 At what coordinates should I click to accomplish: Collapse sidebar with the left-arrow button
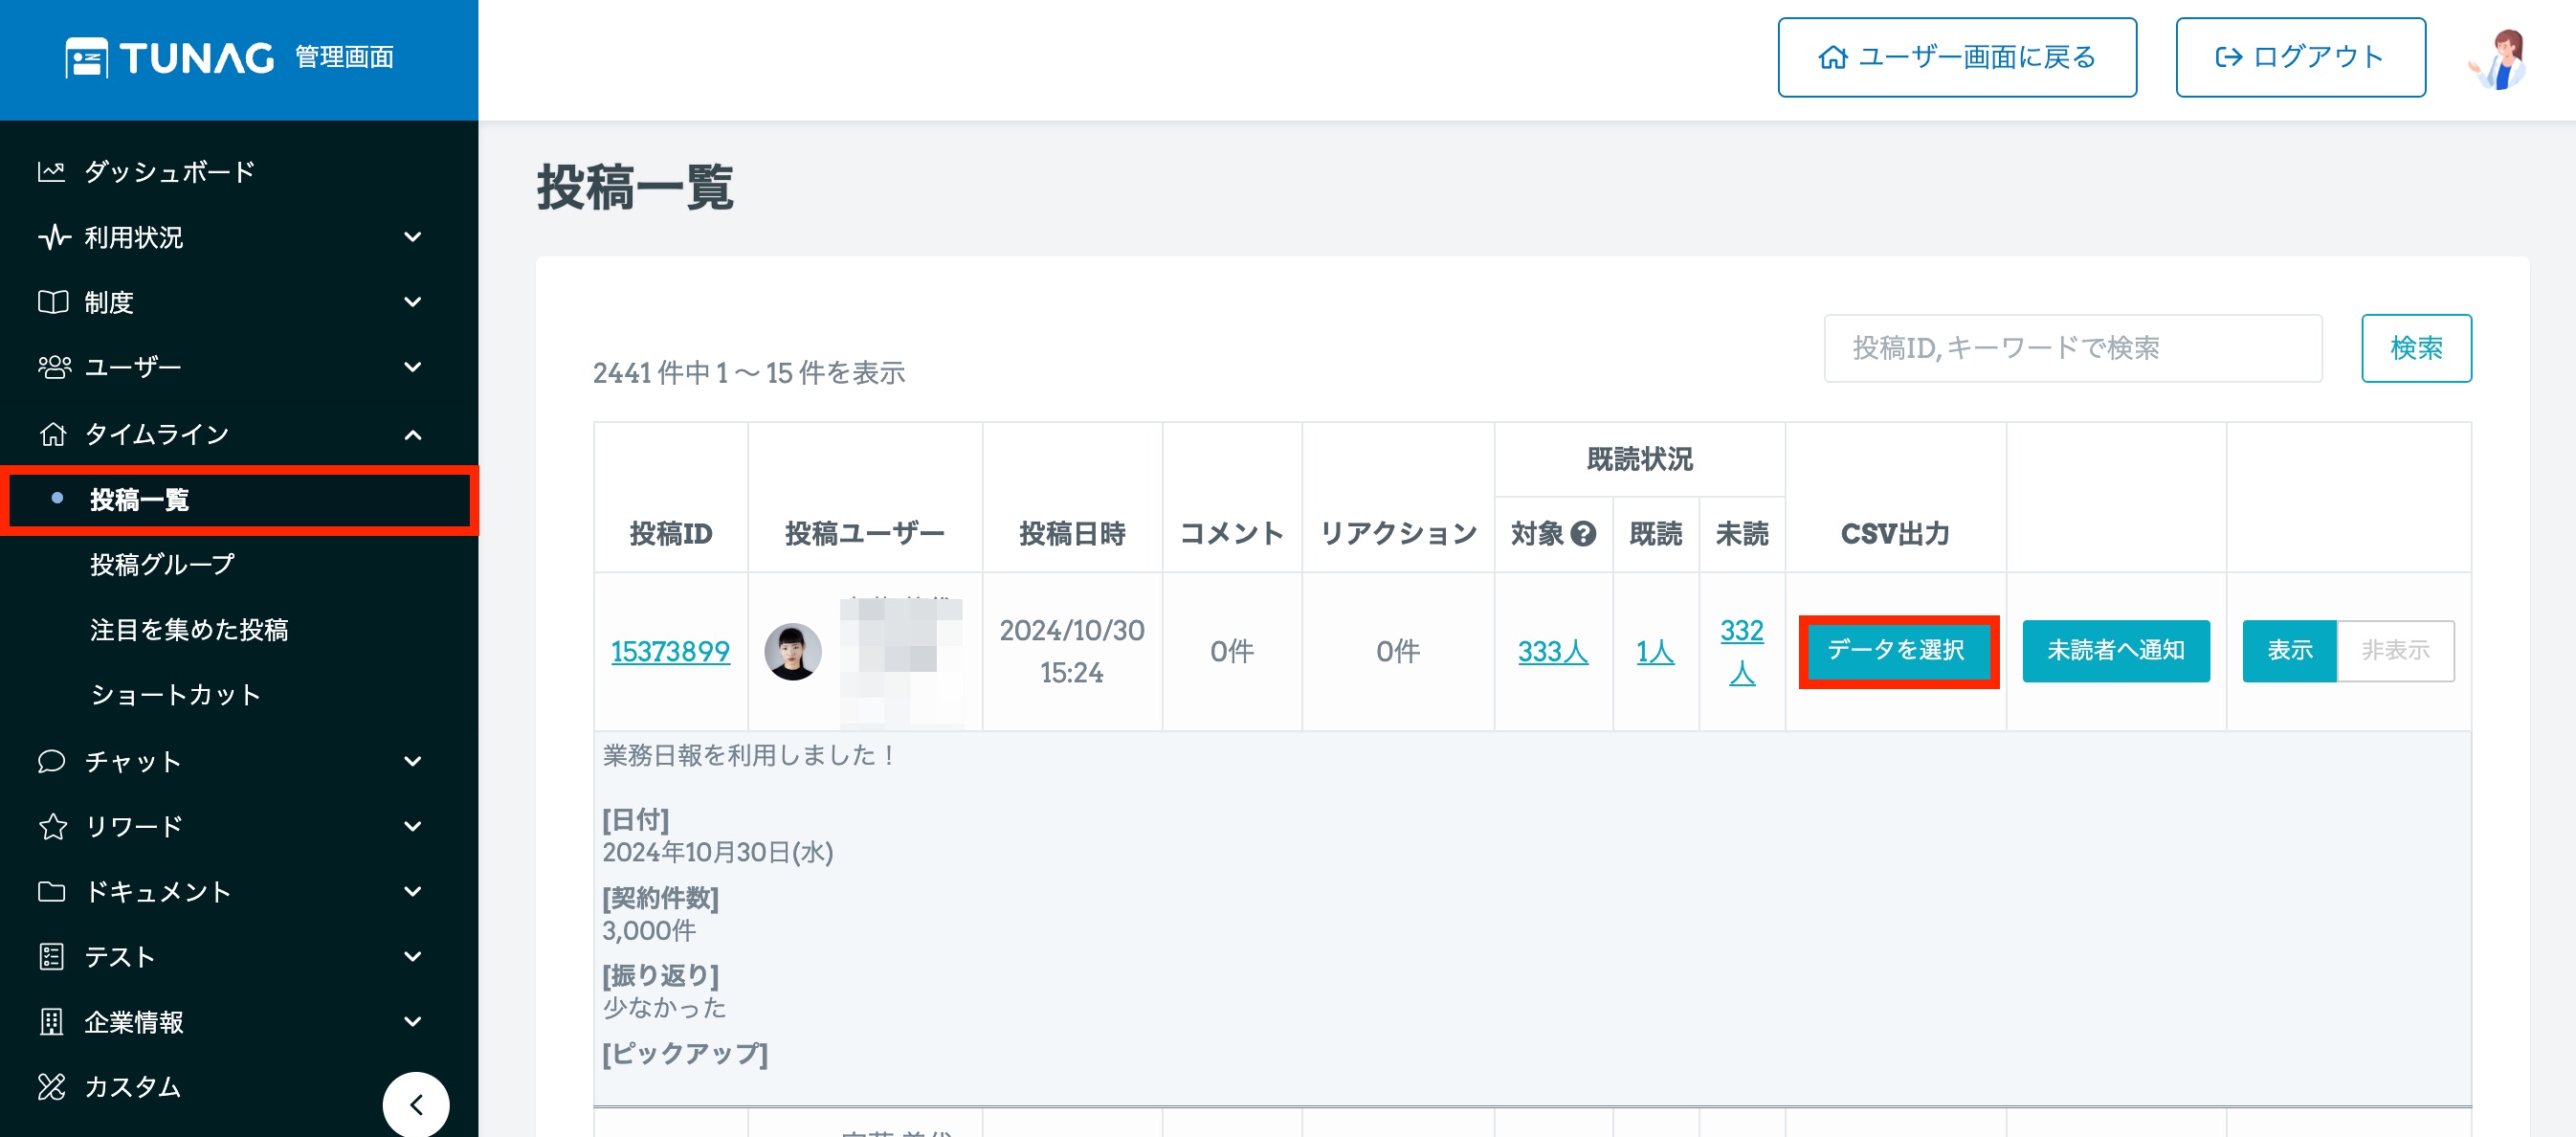point(416,1104)
